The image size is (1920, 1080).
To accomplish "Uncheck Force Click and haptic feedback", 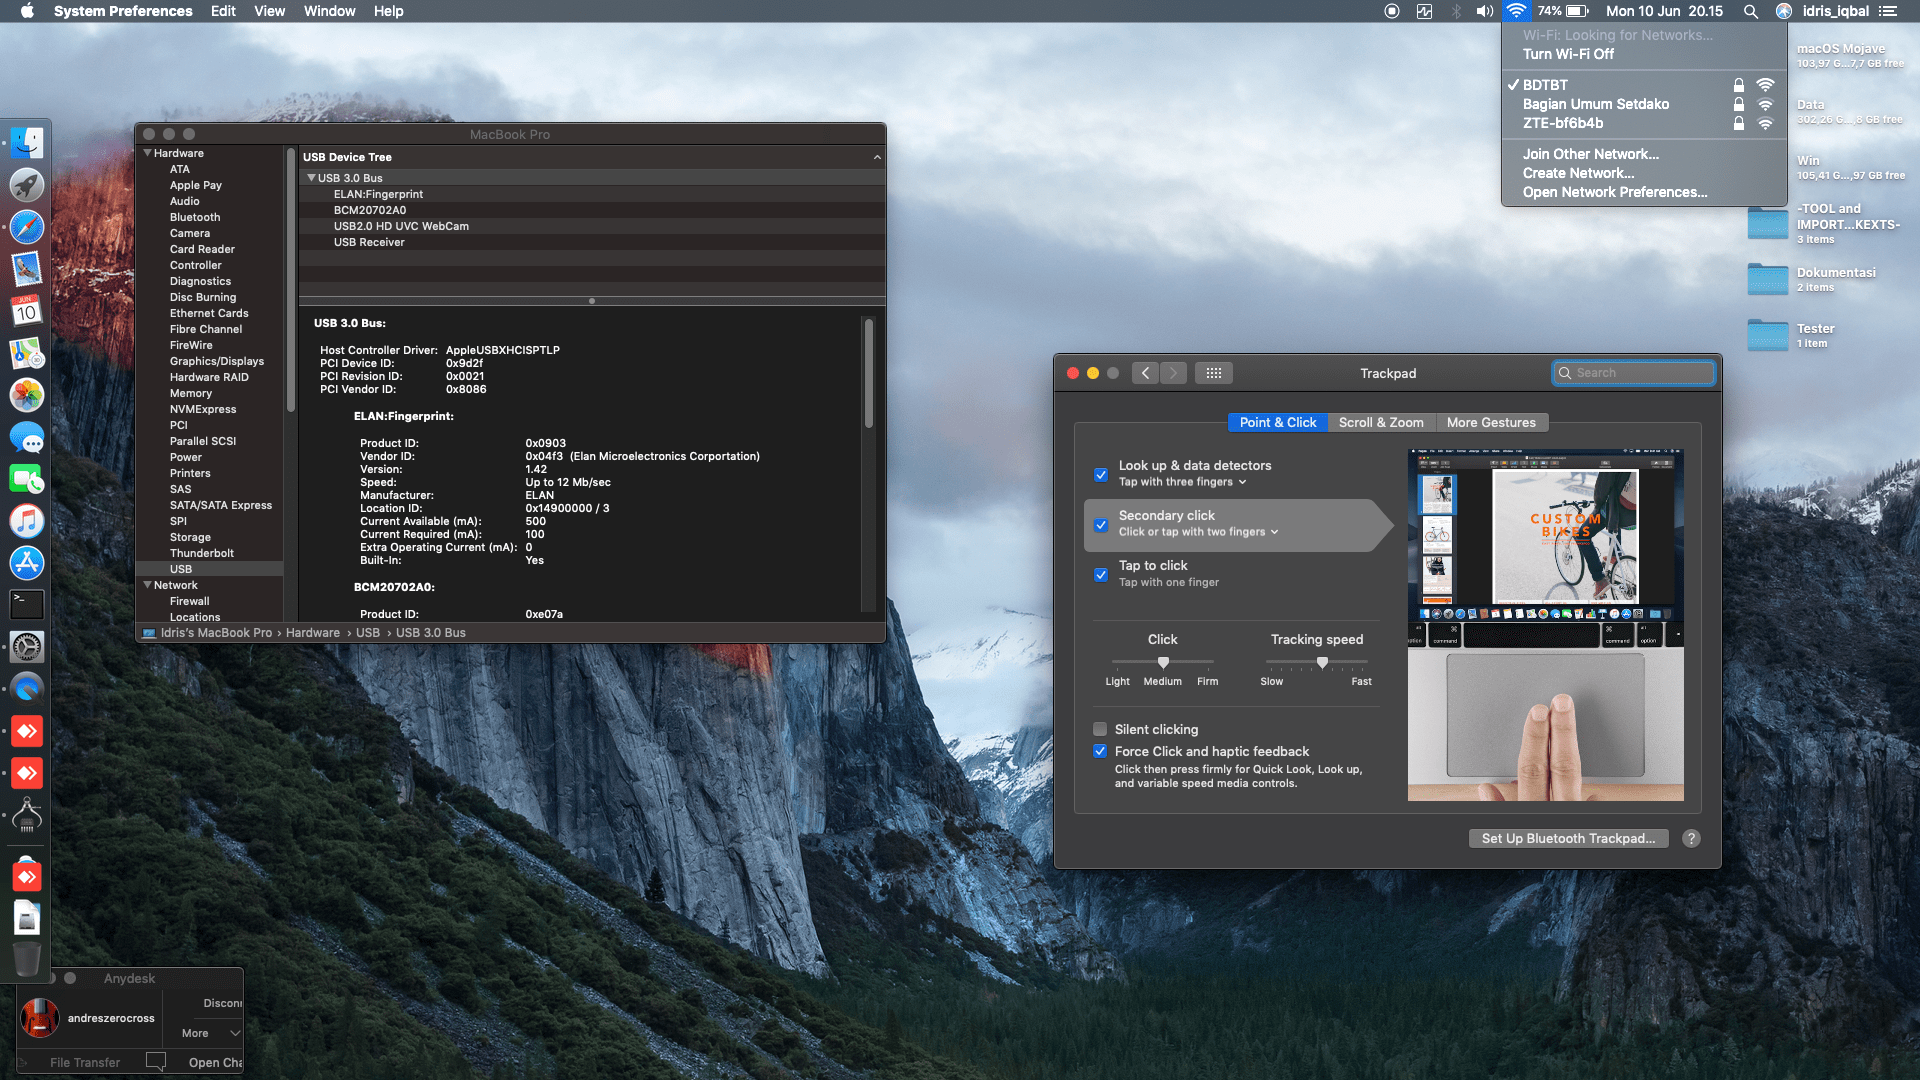I will (1100, 751).
